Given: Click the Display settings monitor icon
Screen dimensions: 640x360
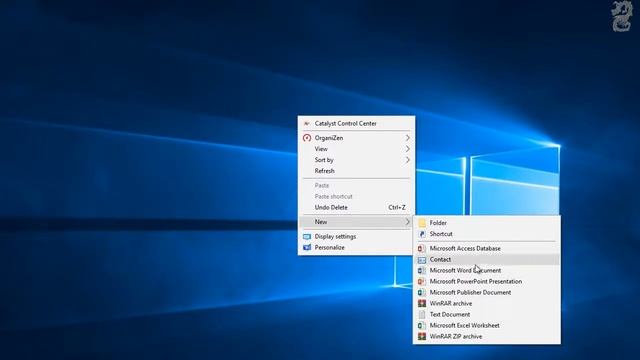Looking at the screenshot, I should tap(307, 236).
